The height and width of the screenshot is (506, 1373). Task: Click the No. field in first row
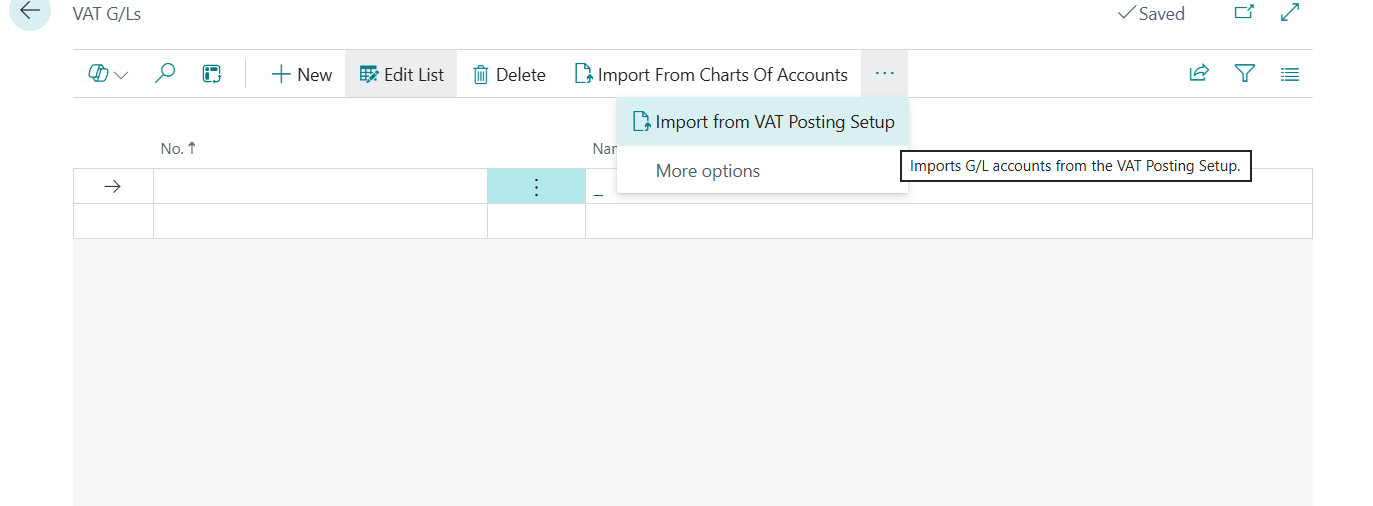pyautogui.click(x=320, y=187)
